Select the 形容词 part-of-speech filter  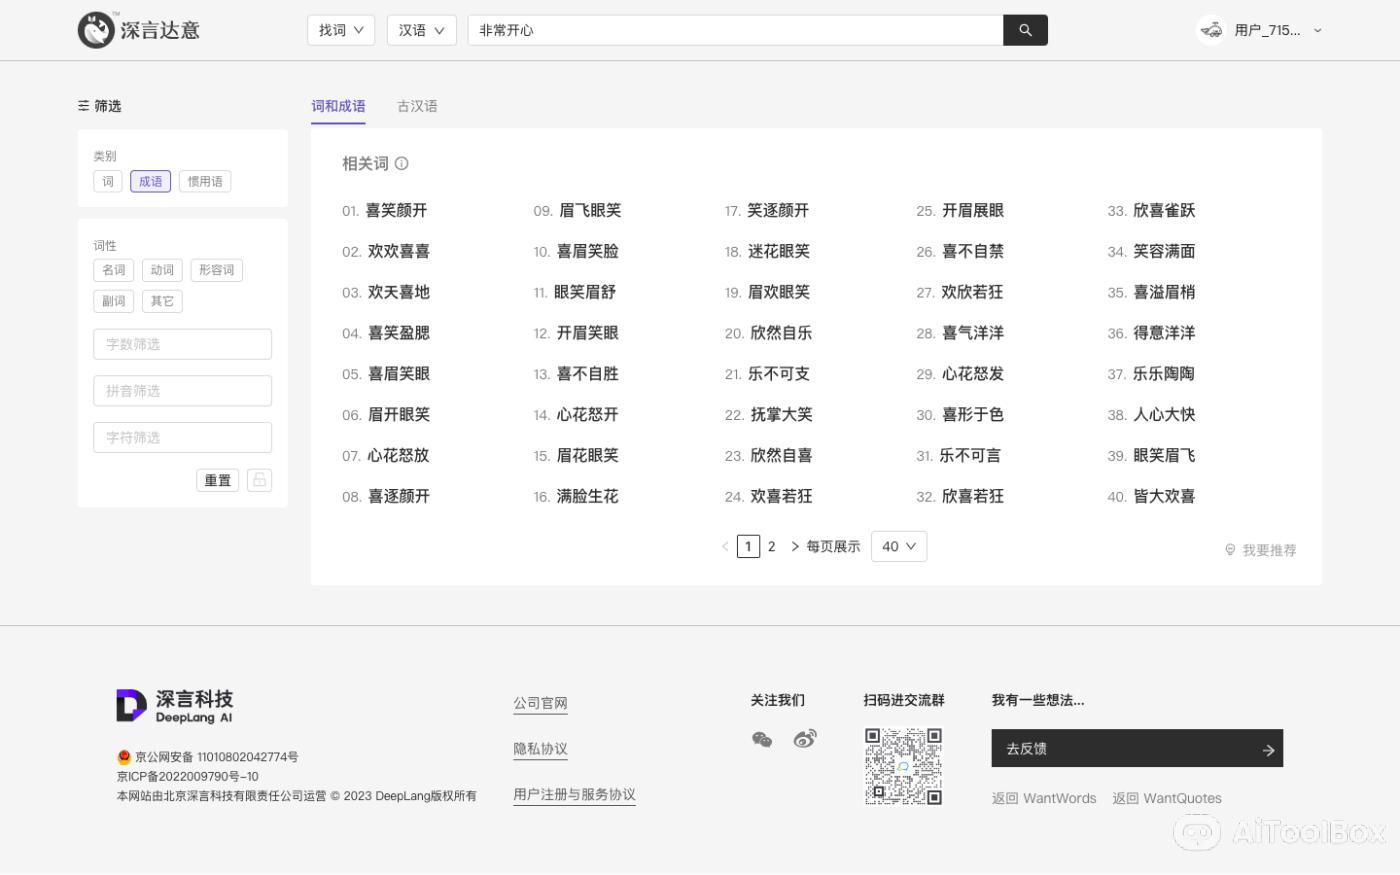[x=216, y=270]
